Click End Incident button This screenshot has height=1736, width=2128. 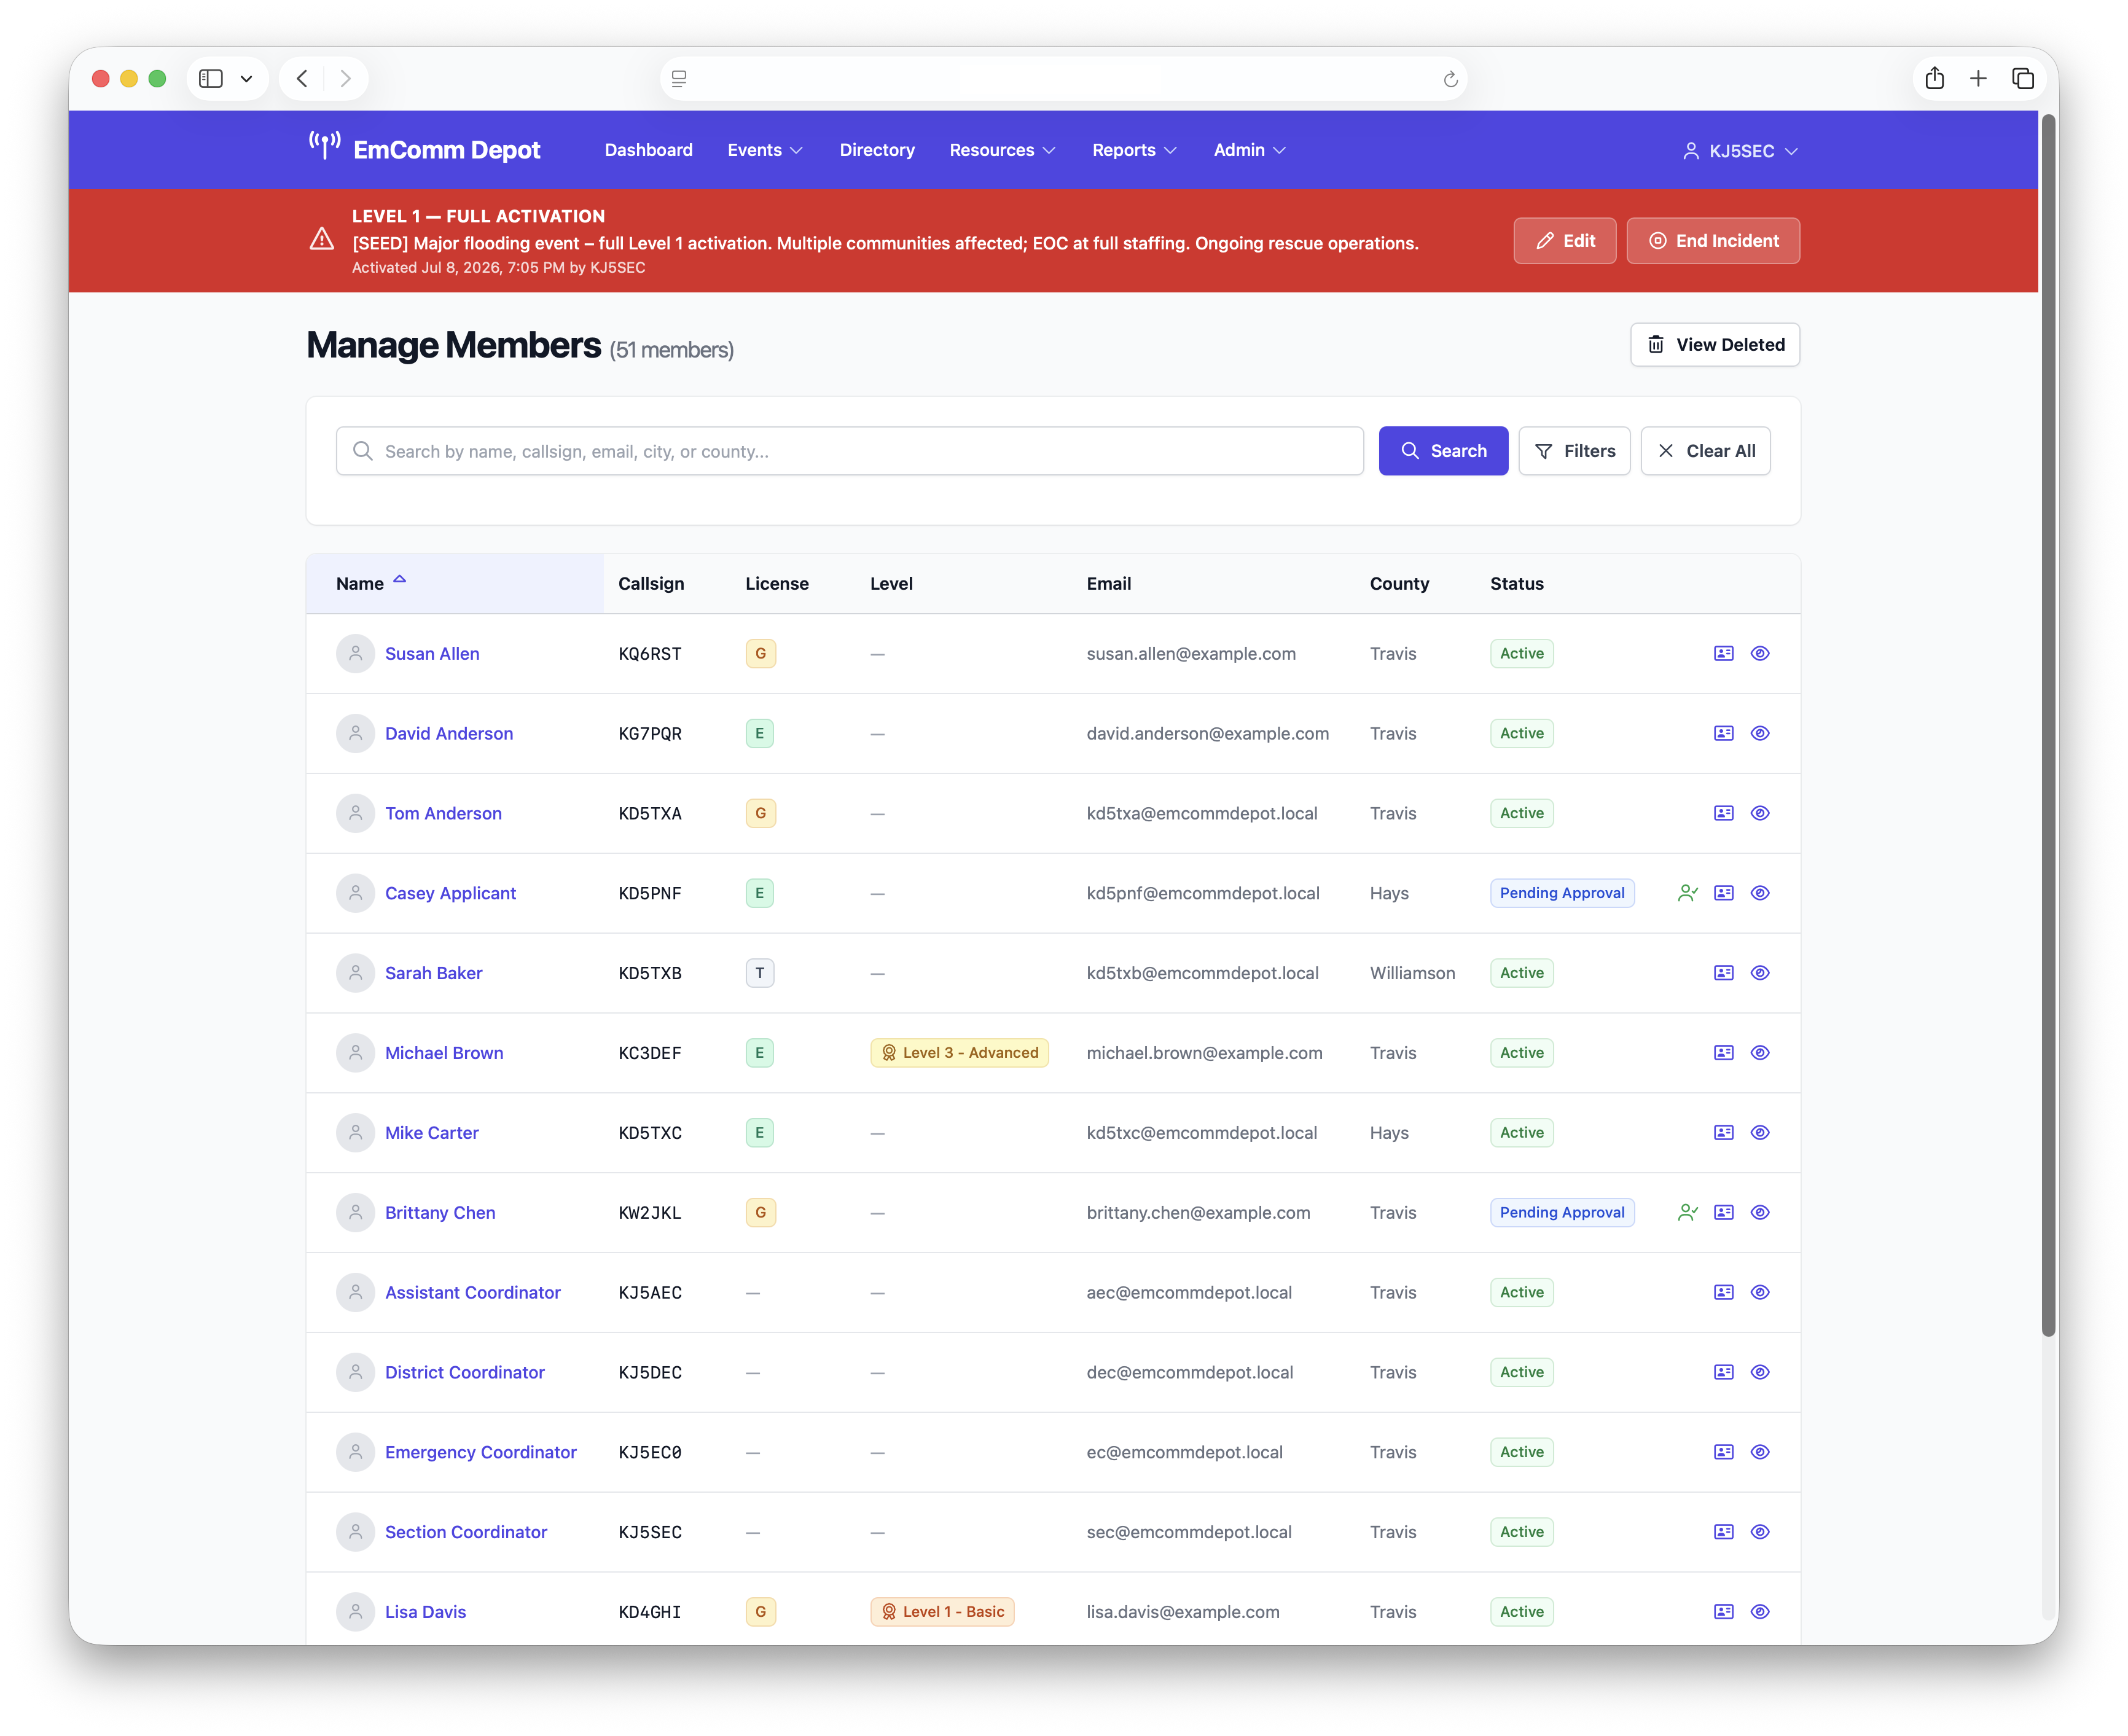[1713, 241]
